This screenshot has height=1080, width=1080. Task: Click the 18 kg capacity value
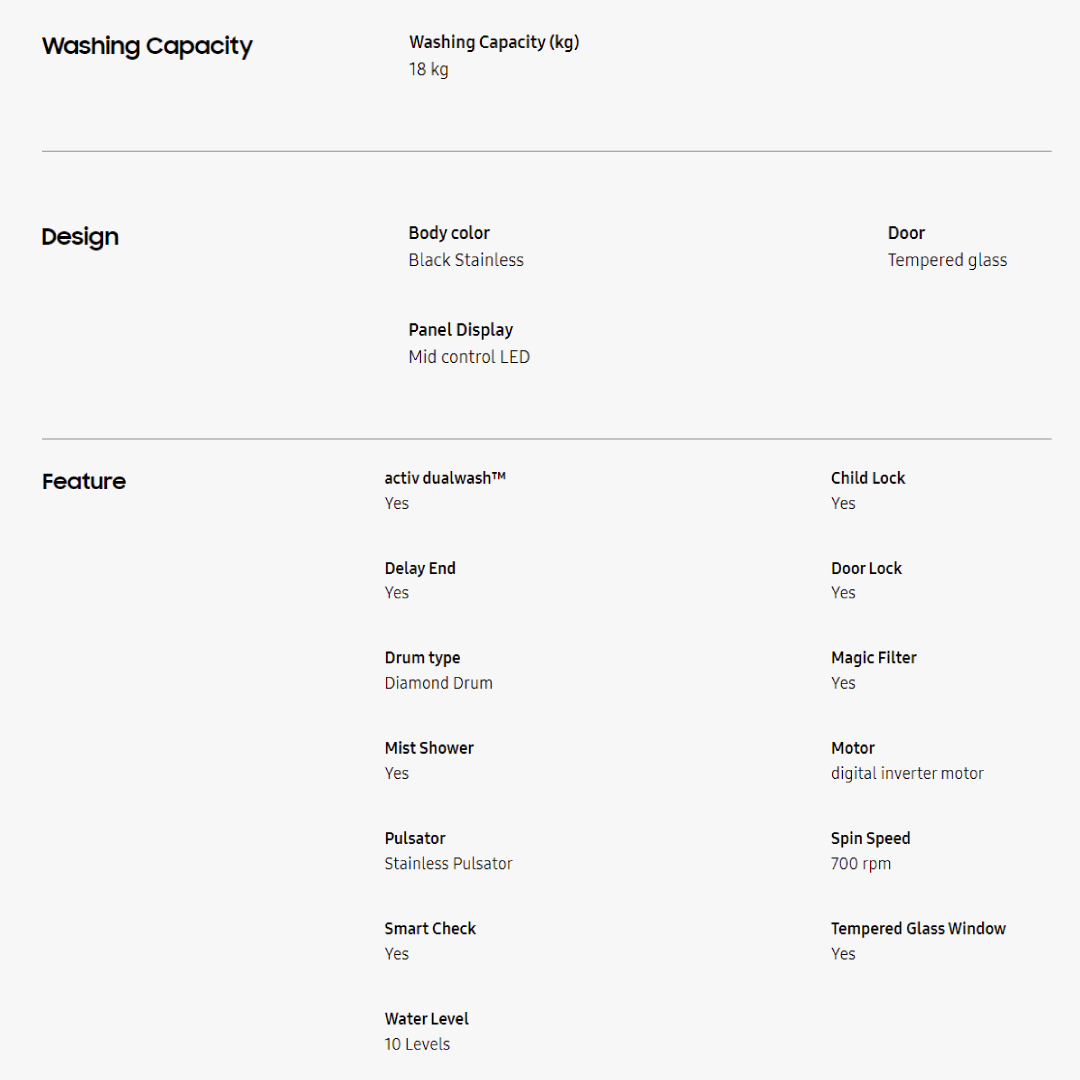[x=428, y=69]
